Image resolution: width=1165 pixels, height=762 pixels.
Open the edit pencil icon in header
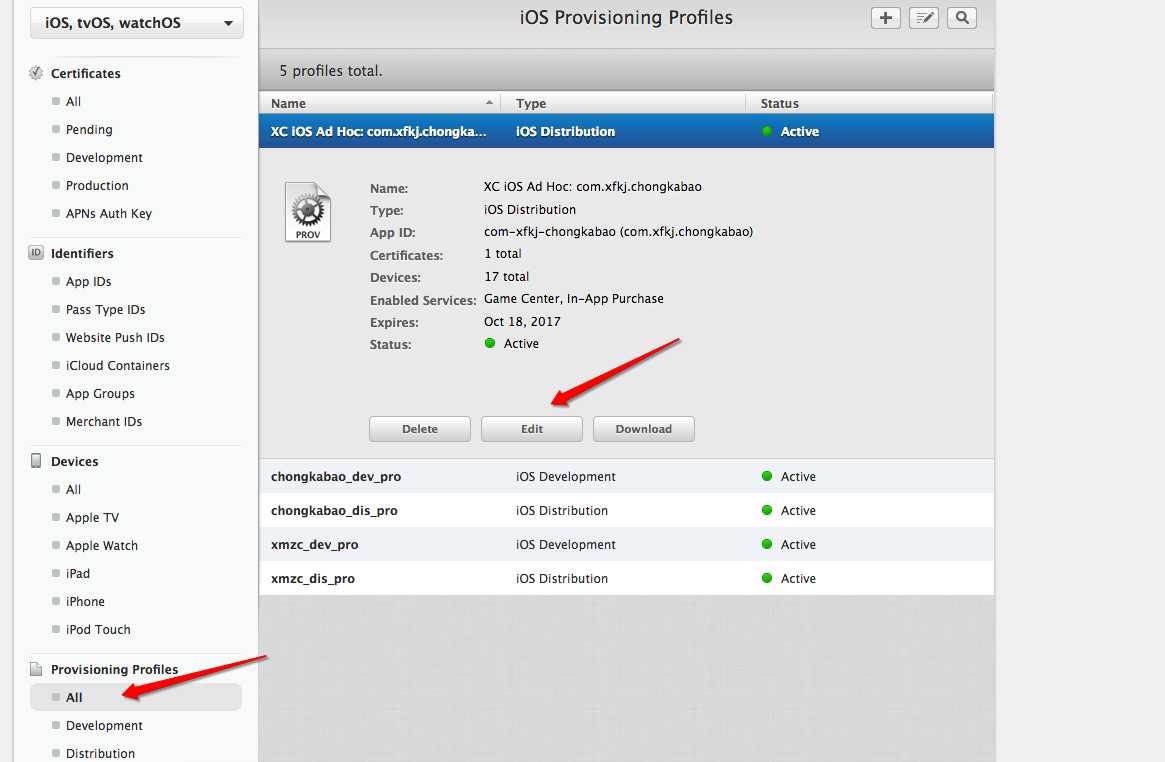click(x=924, y=18)
